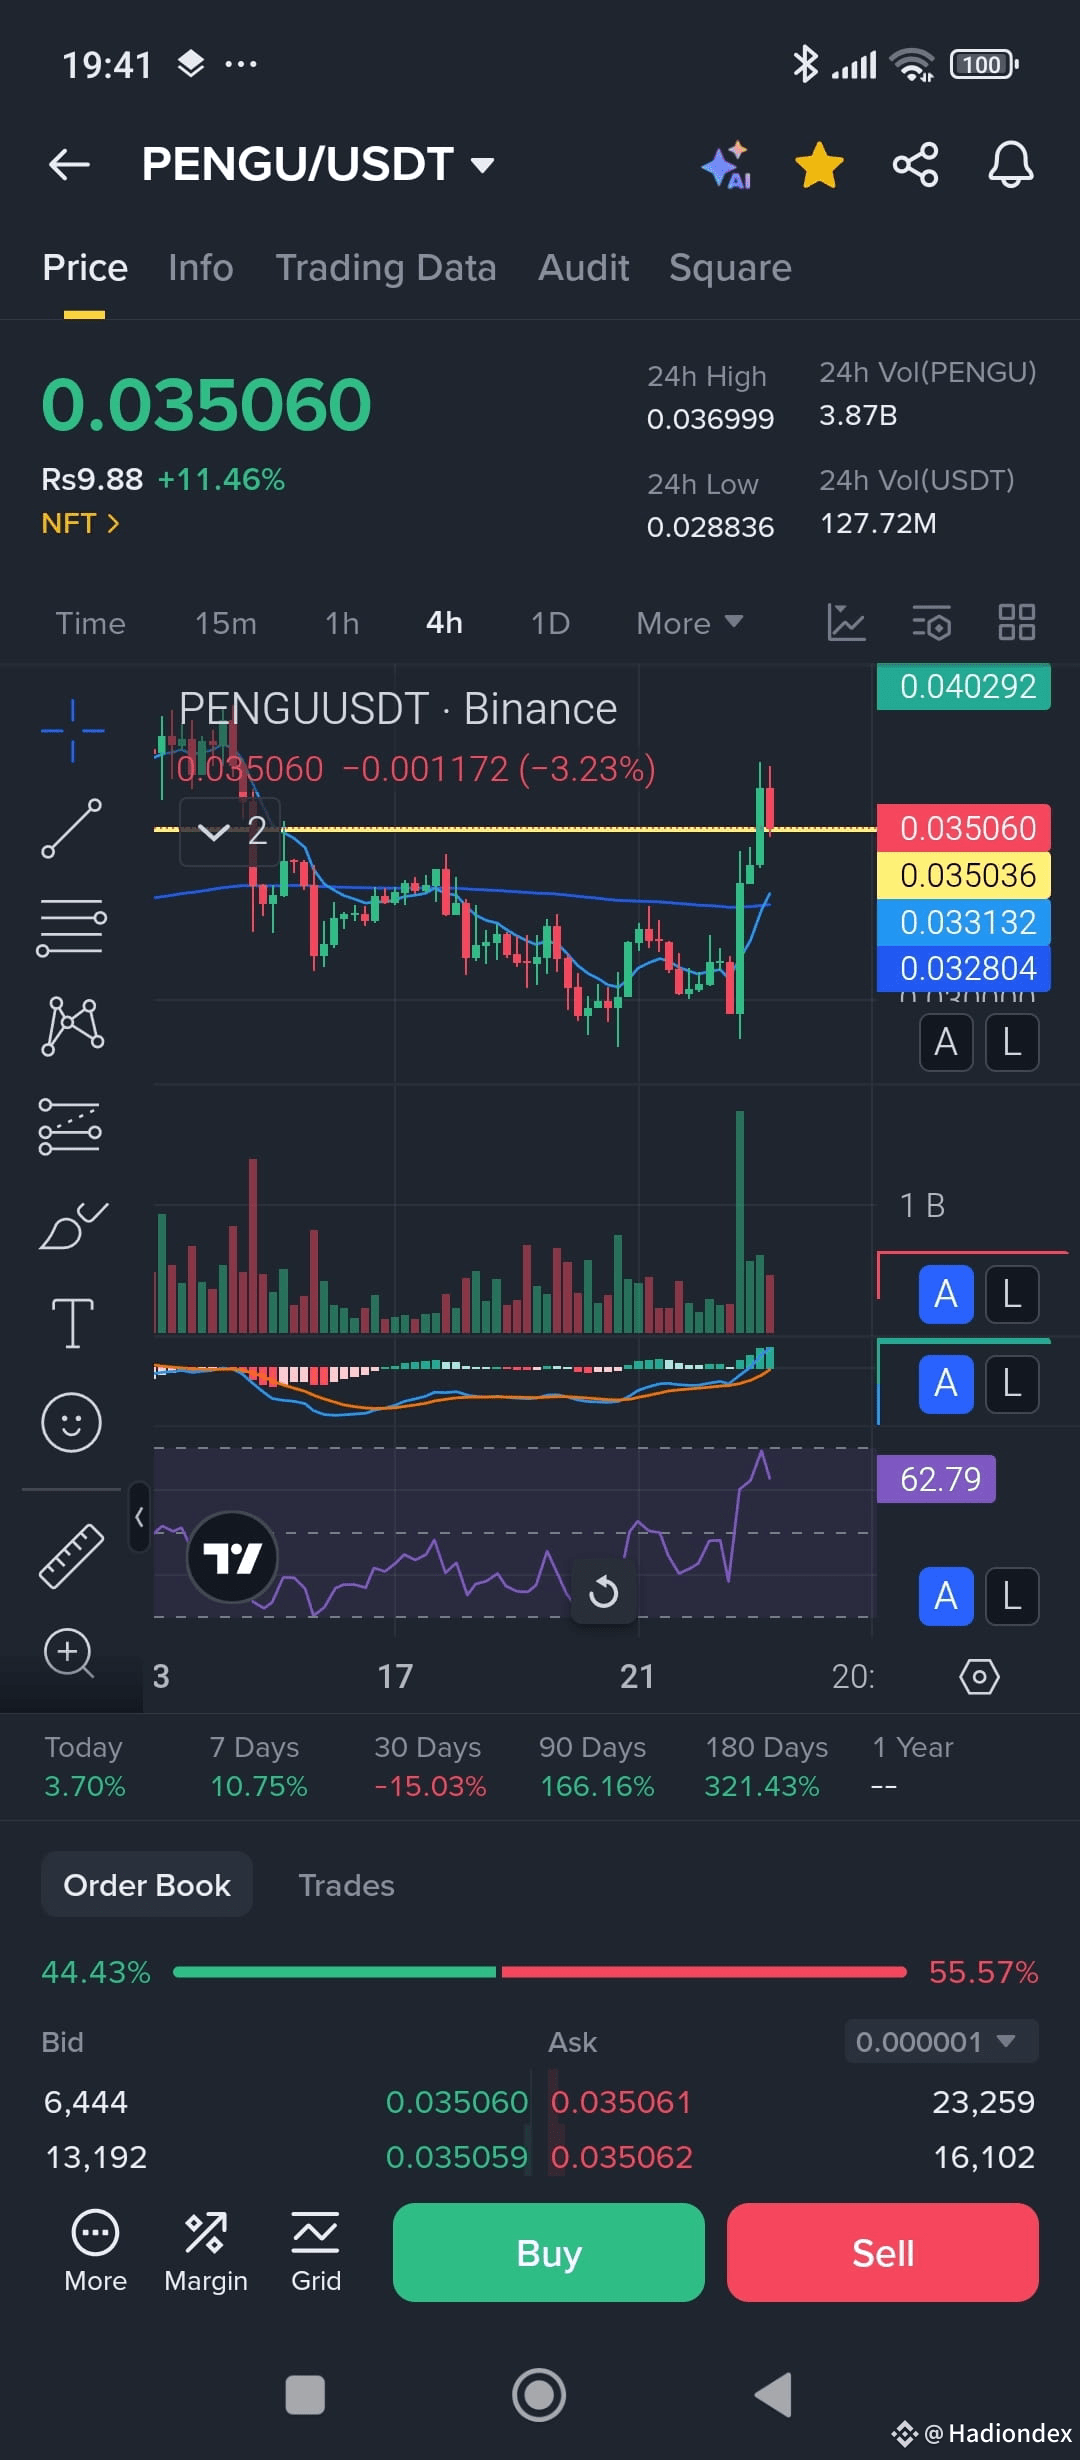The image size is (1080, 2460).
Task: Toggle auto scale A on price pane
Action: click(x=946, y=1043)
